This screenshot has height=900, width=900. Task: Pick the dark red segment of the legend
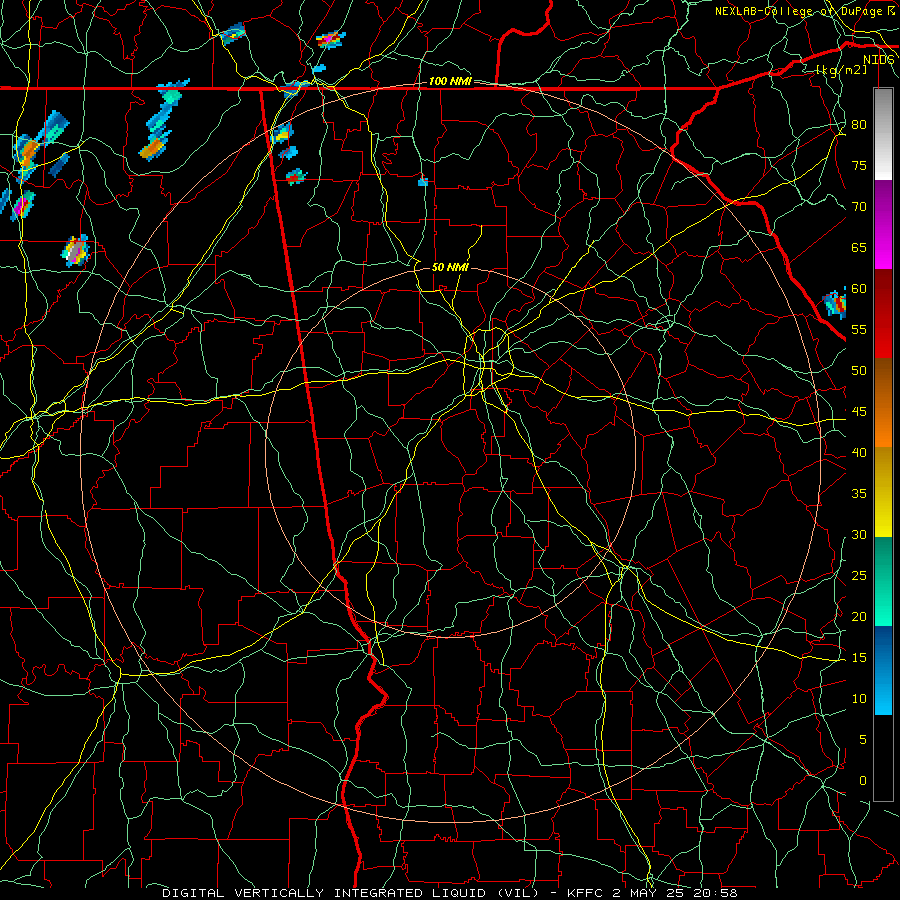tap(883, 313)
